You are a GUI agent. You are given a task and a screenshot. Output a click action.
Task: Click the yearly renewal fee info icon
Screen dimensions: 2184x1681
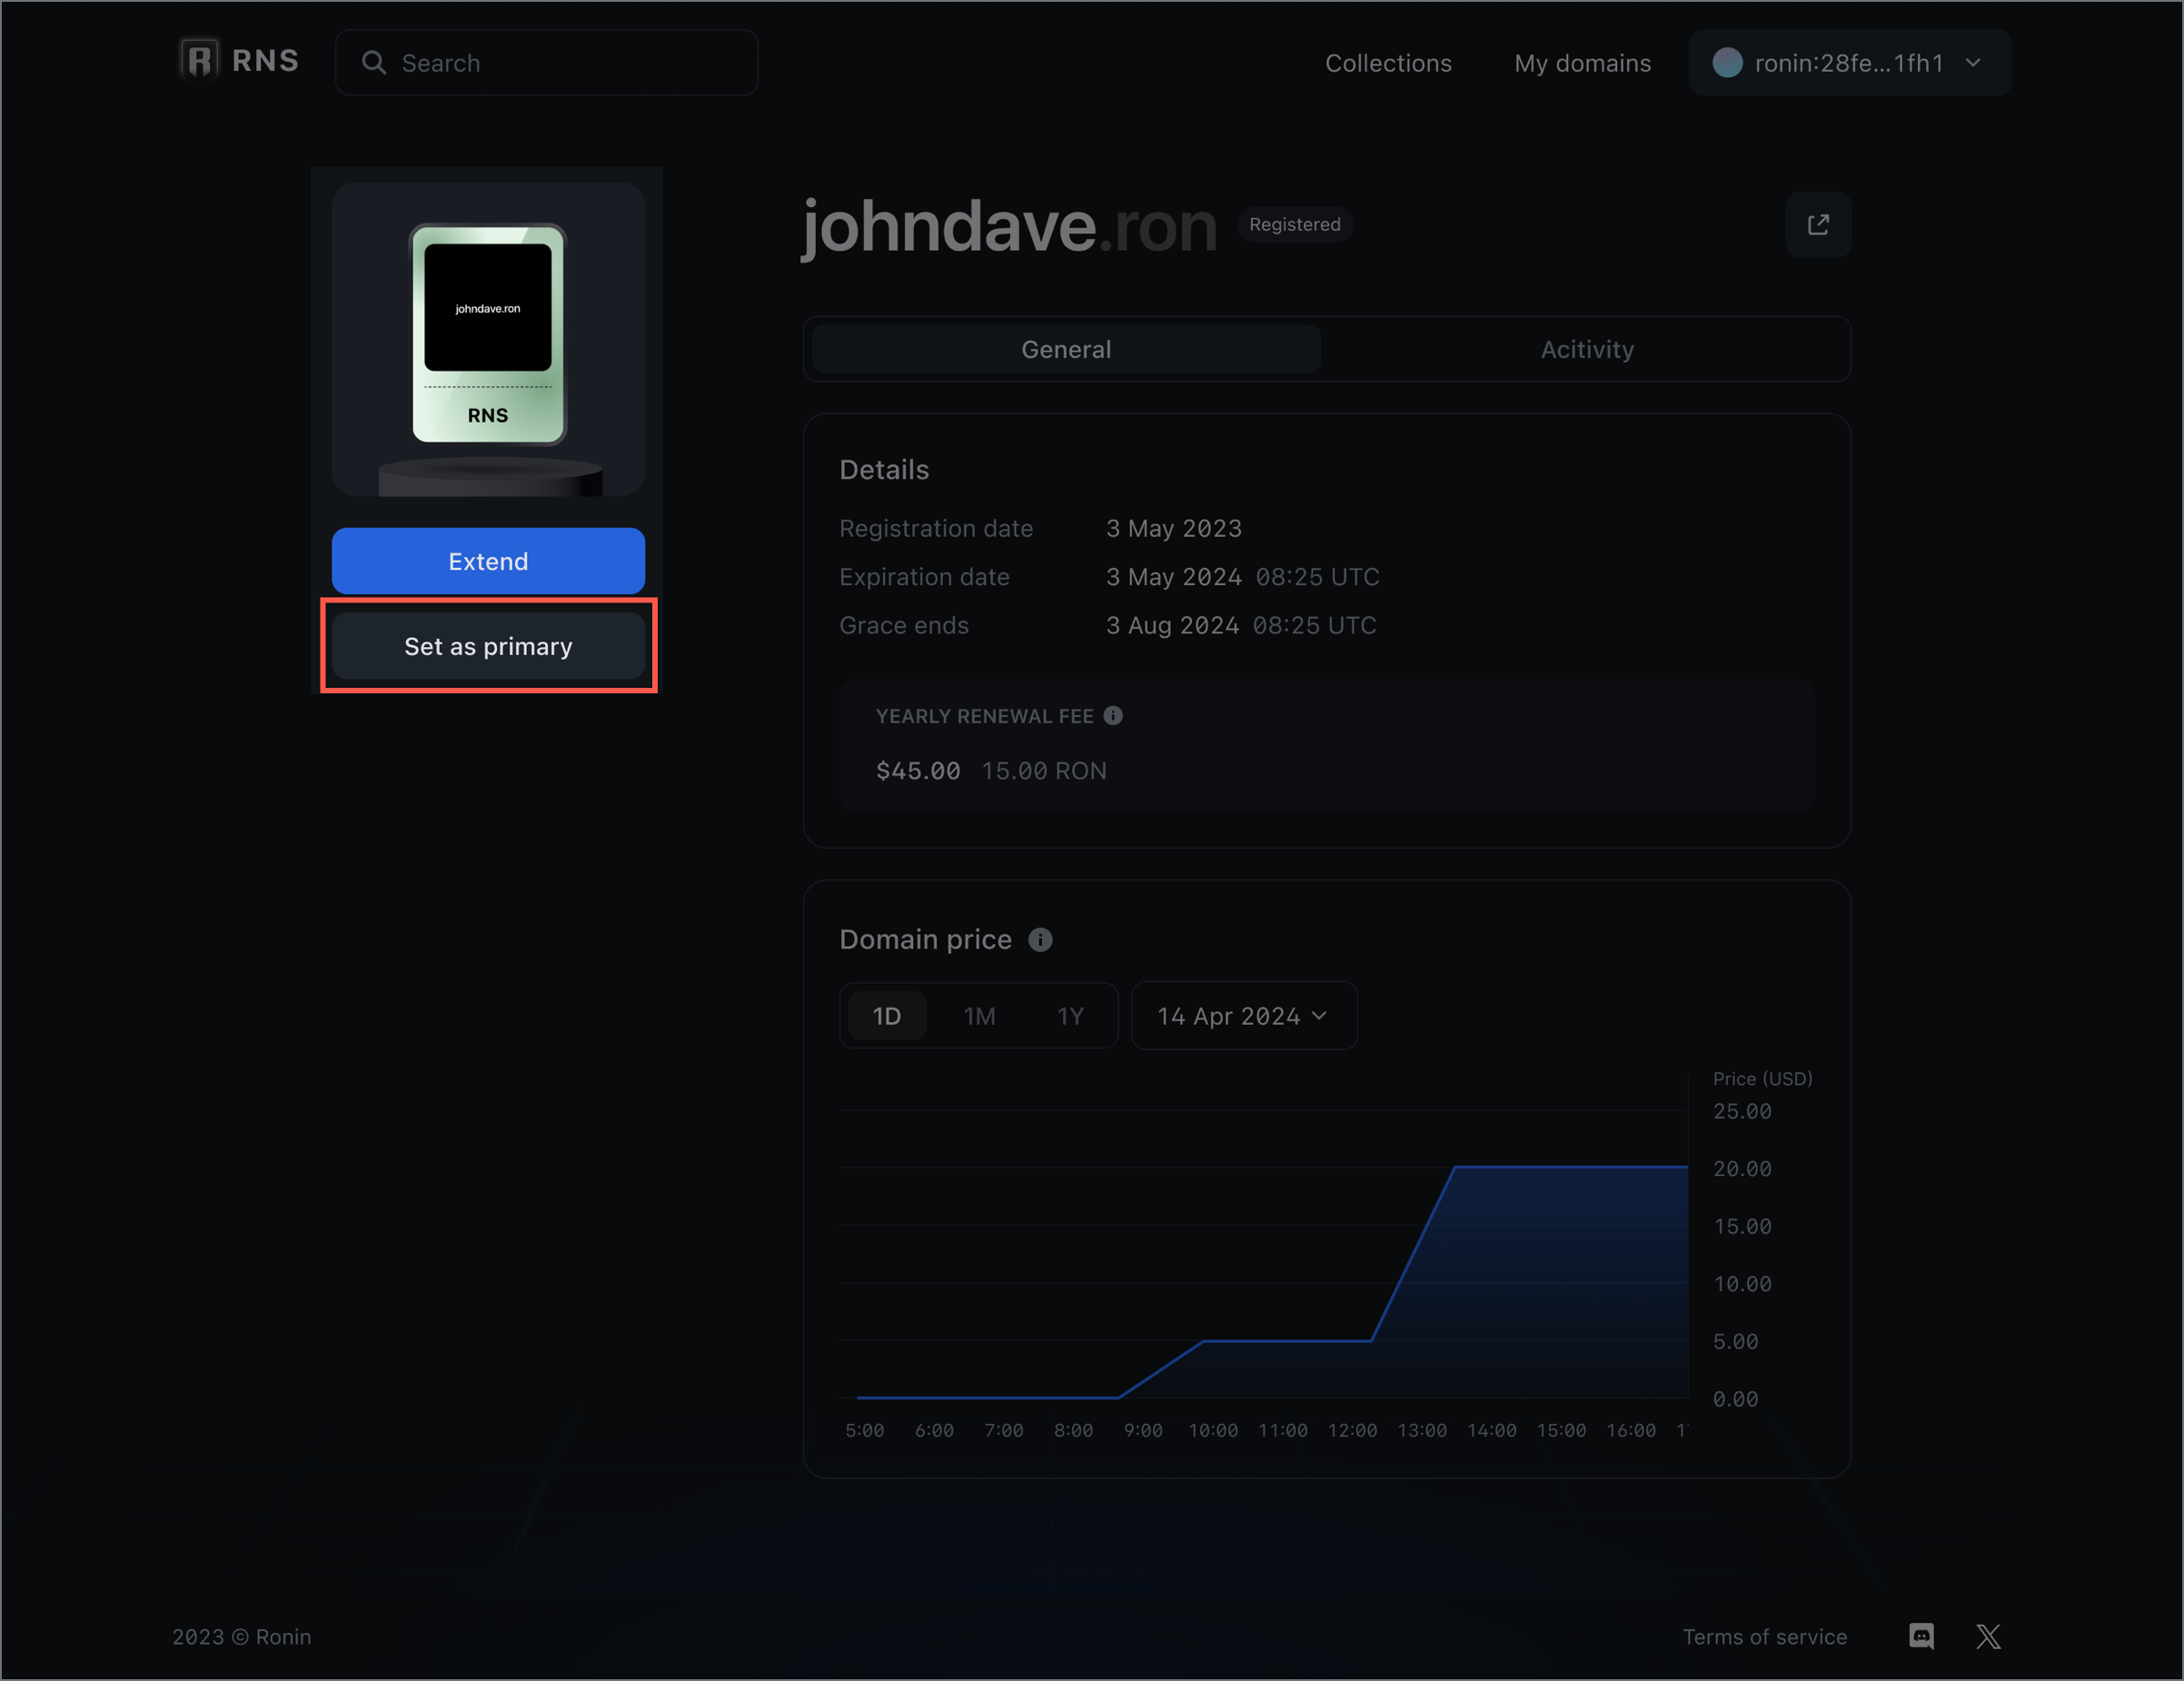point(1113,716)
